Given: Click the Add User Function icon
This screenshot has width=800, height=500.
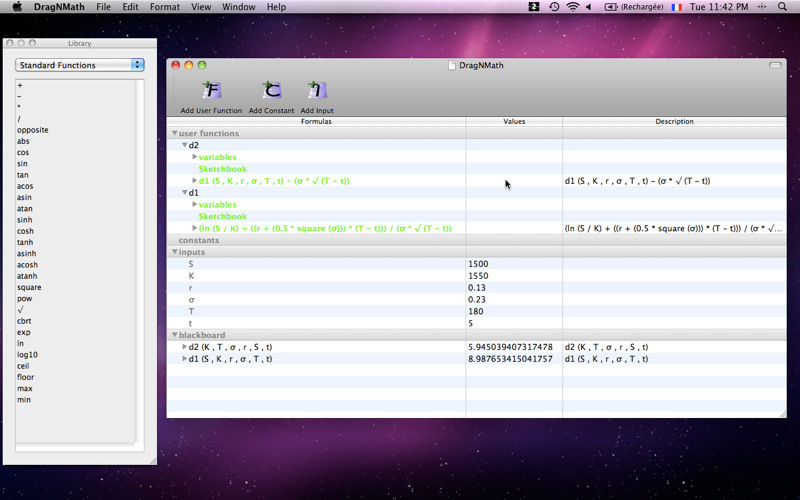Looking at the screenshot, I should [x=211, y=91].
